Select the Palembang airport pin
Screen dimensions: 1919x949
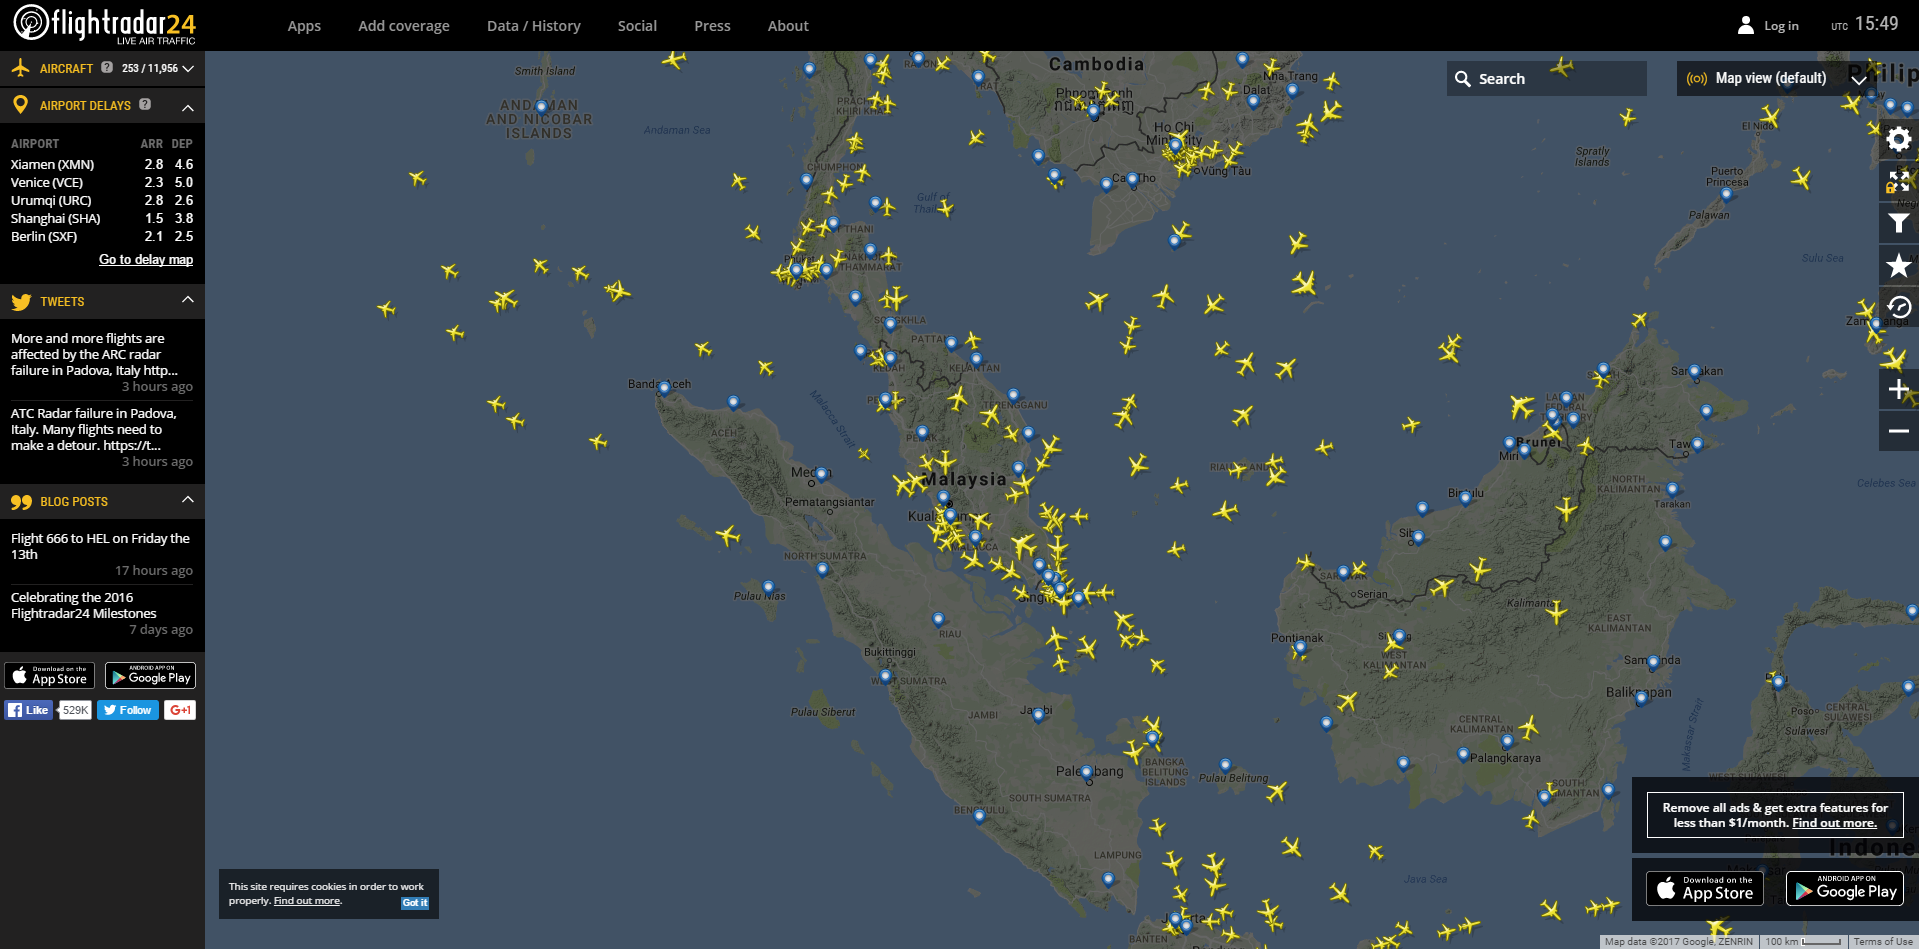coord(1087,772)
